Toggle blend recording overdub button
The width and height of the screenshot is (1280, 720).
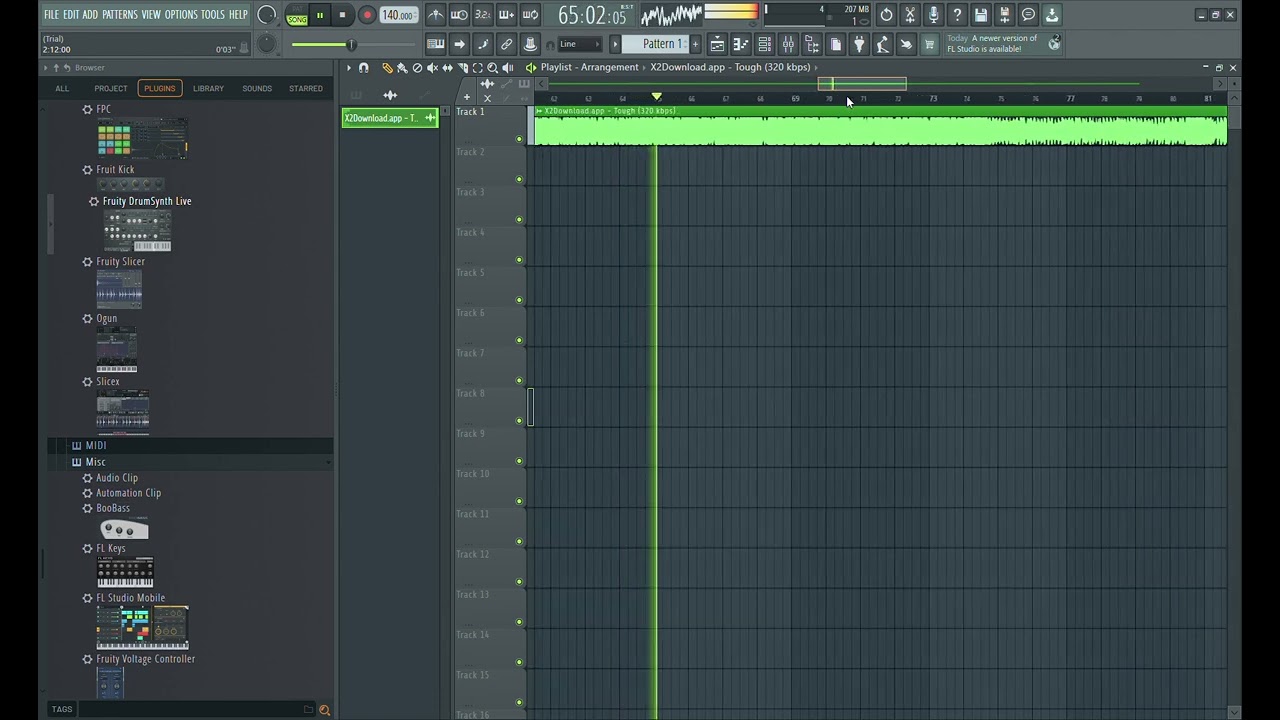(506, 15)
